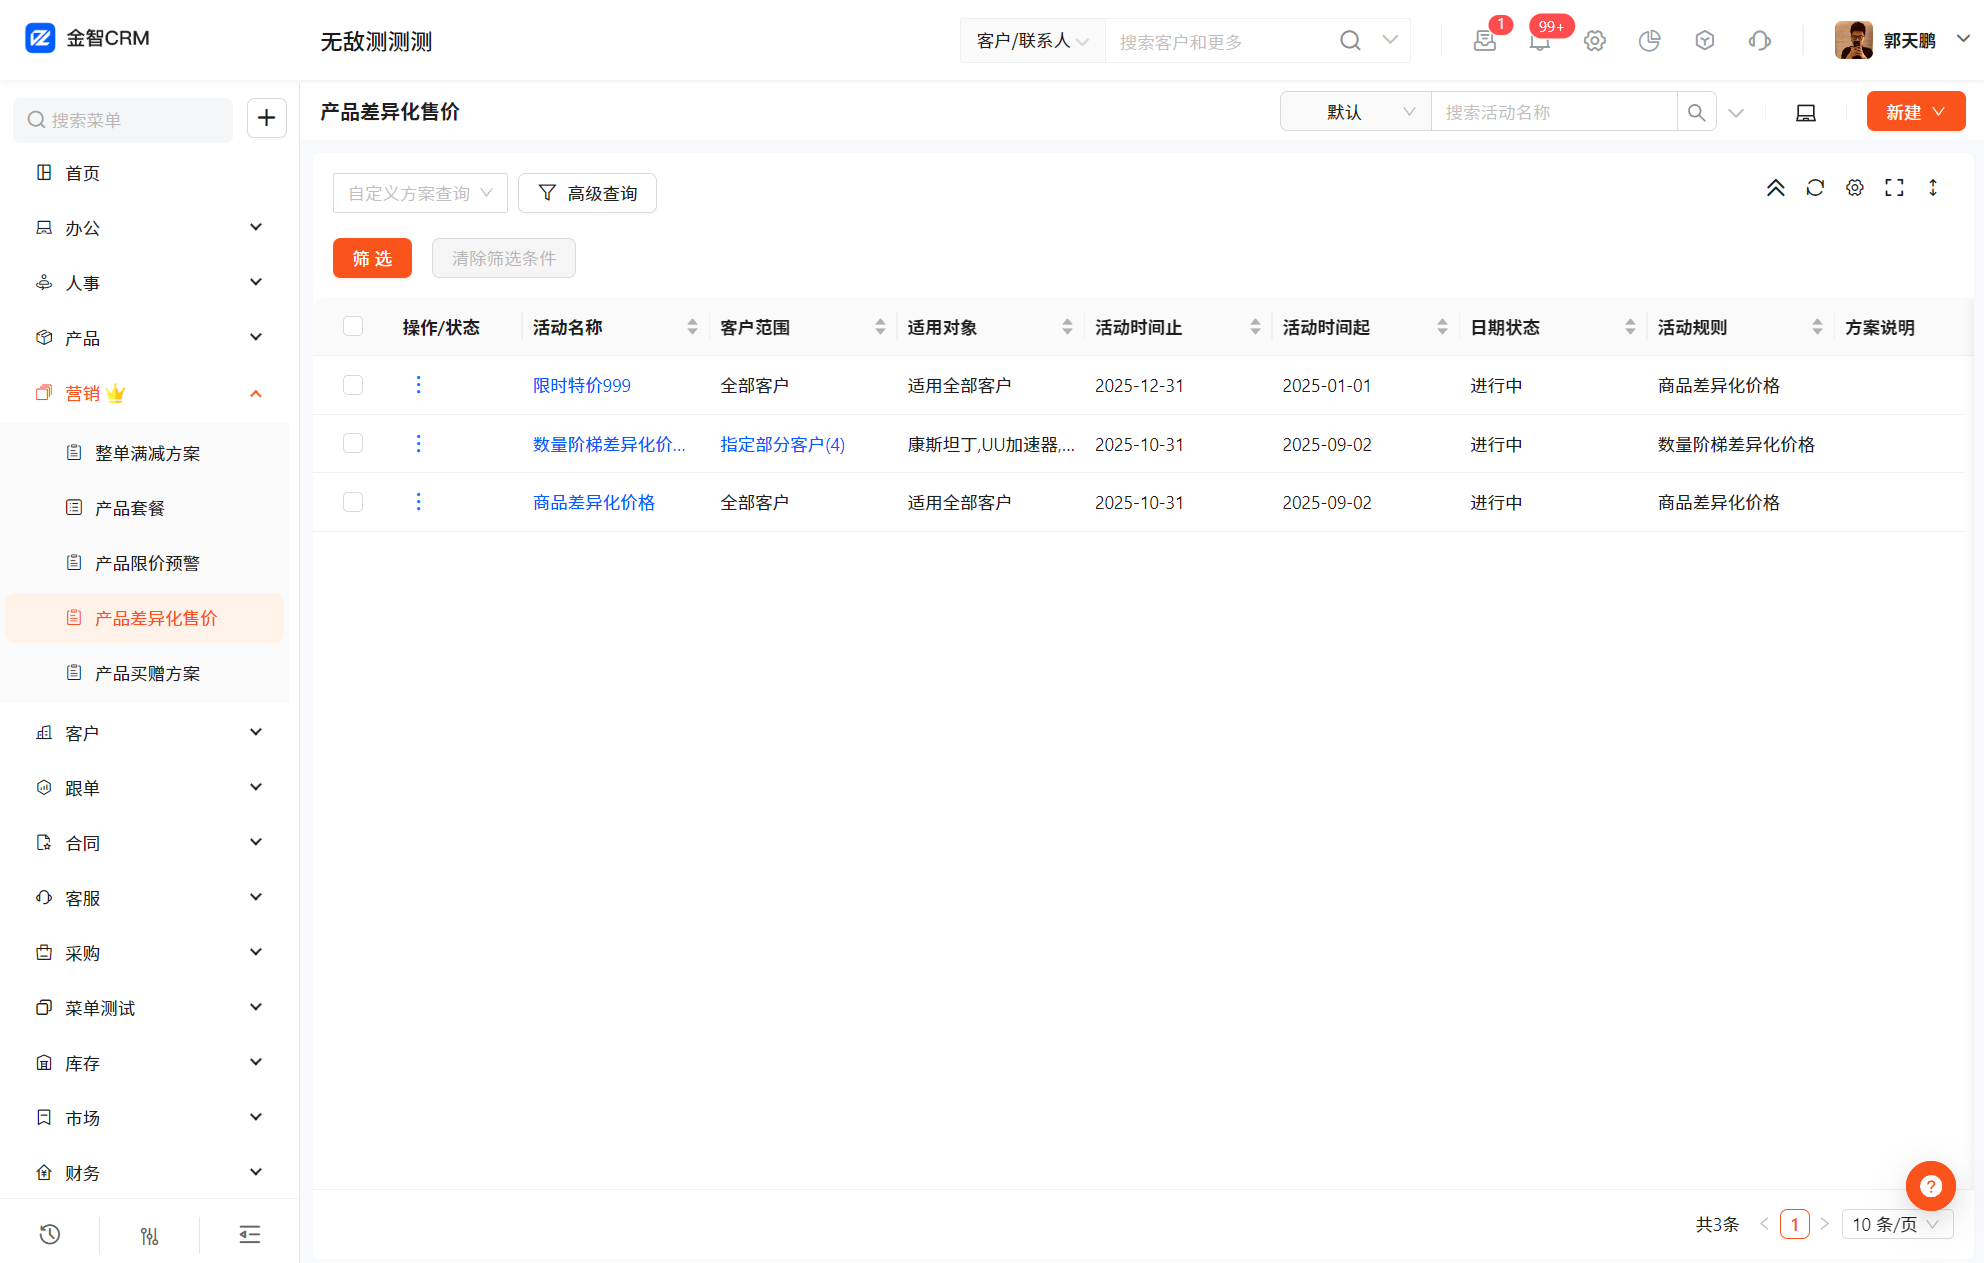The width and height of the screenshot is (1984, 1263).
Task: Open row actions menu for 限时特价999
Action: point(418,385)
